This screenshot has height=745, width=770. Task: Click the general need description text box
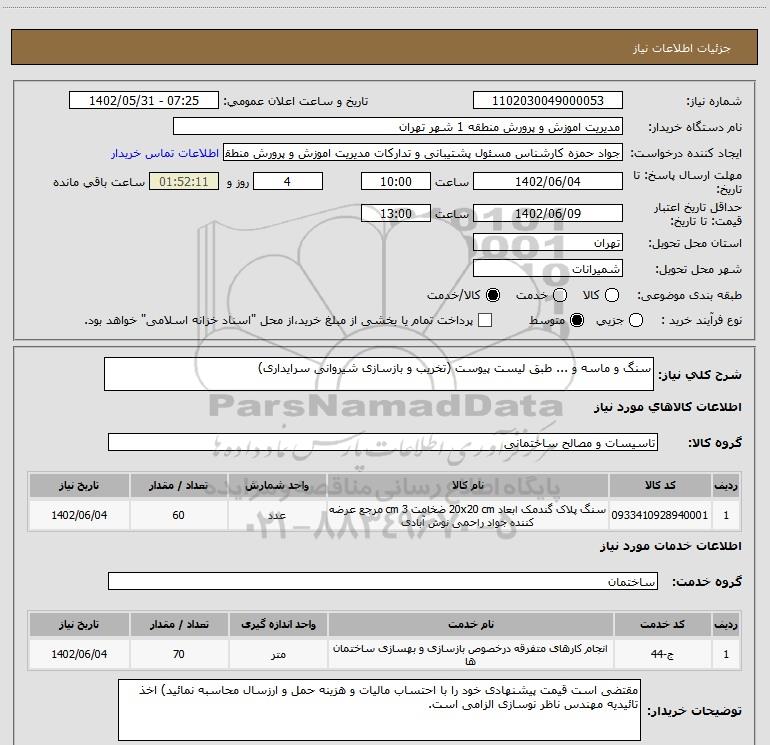[379, 374]
